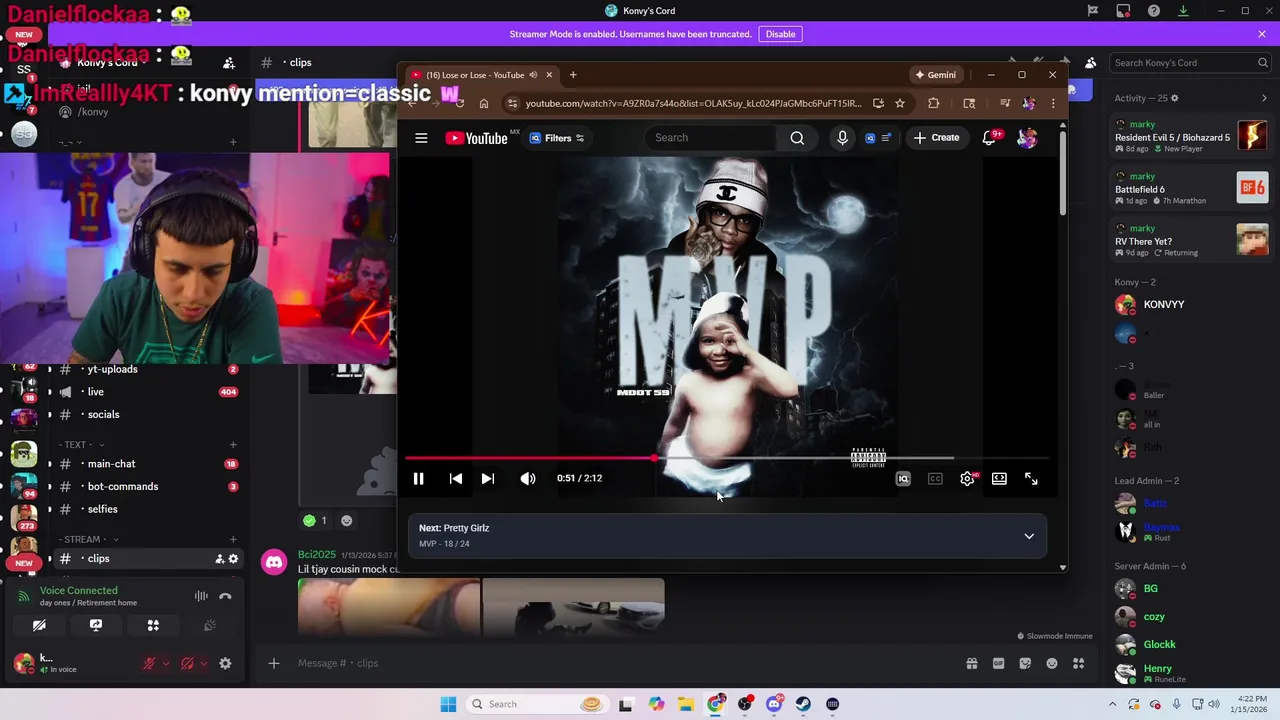Image resolution: width=1280 pixels, height=720 pixels.
Task: Open YouTube notifications bell
Action: 989,138
